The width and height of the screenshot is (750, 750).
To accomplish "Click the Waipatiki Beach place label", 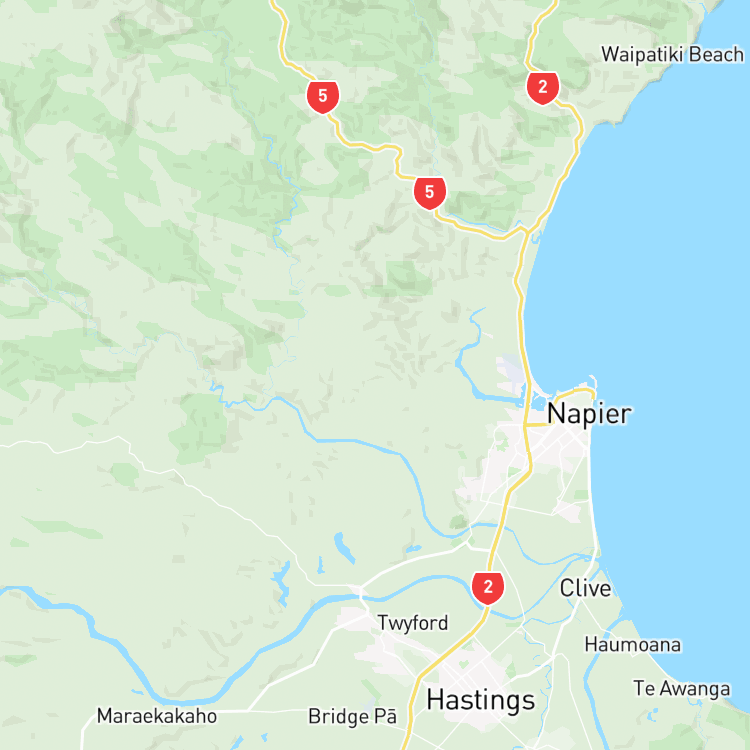I will click(673, 55).
